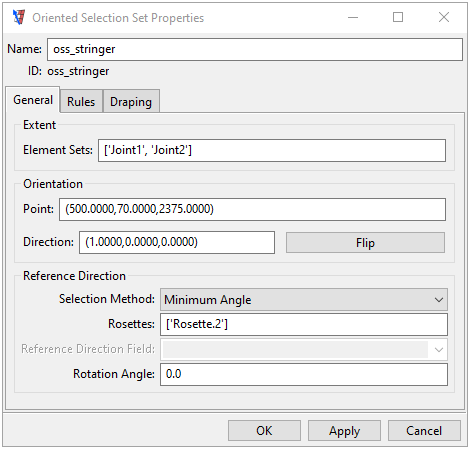Click the Direction vector field
469x450 pixels.
point(177,242)
